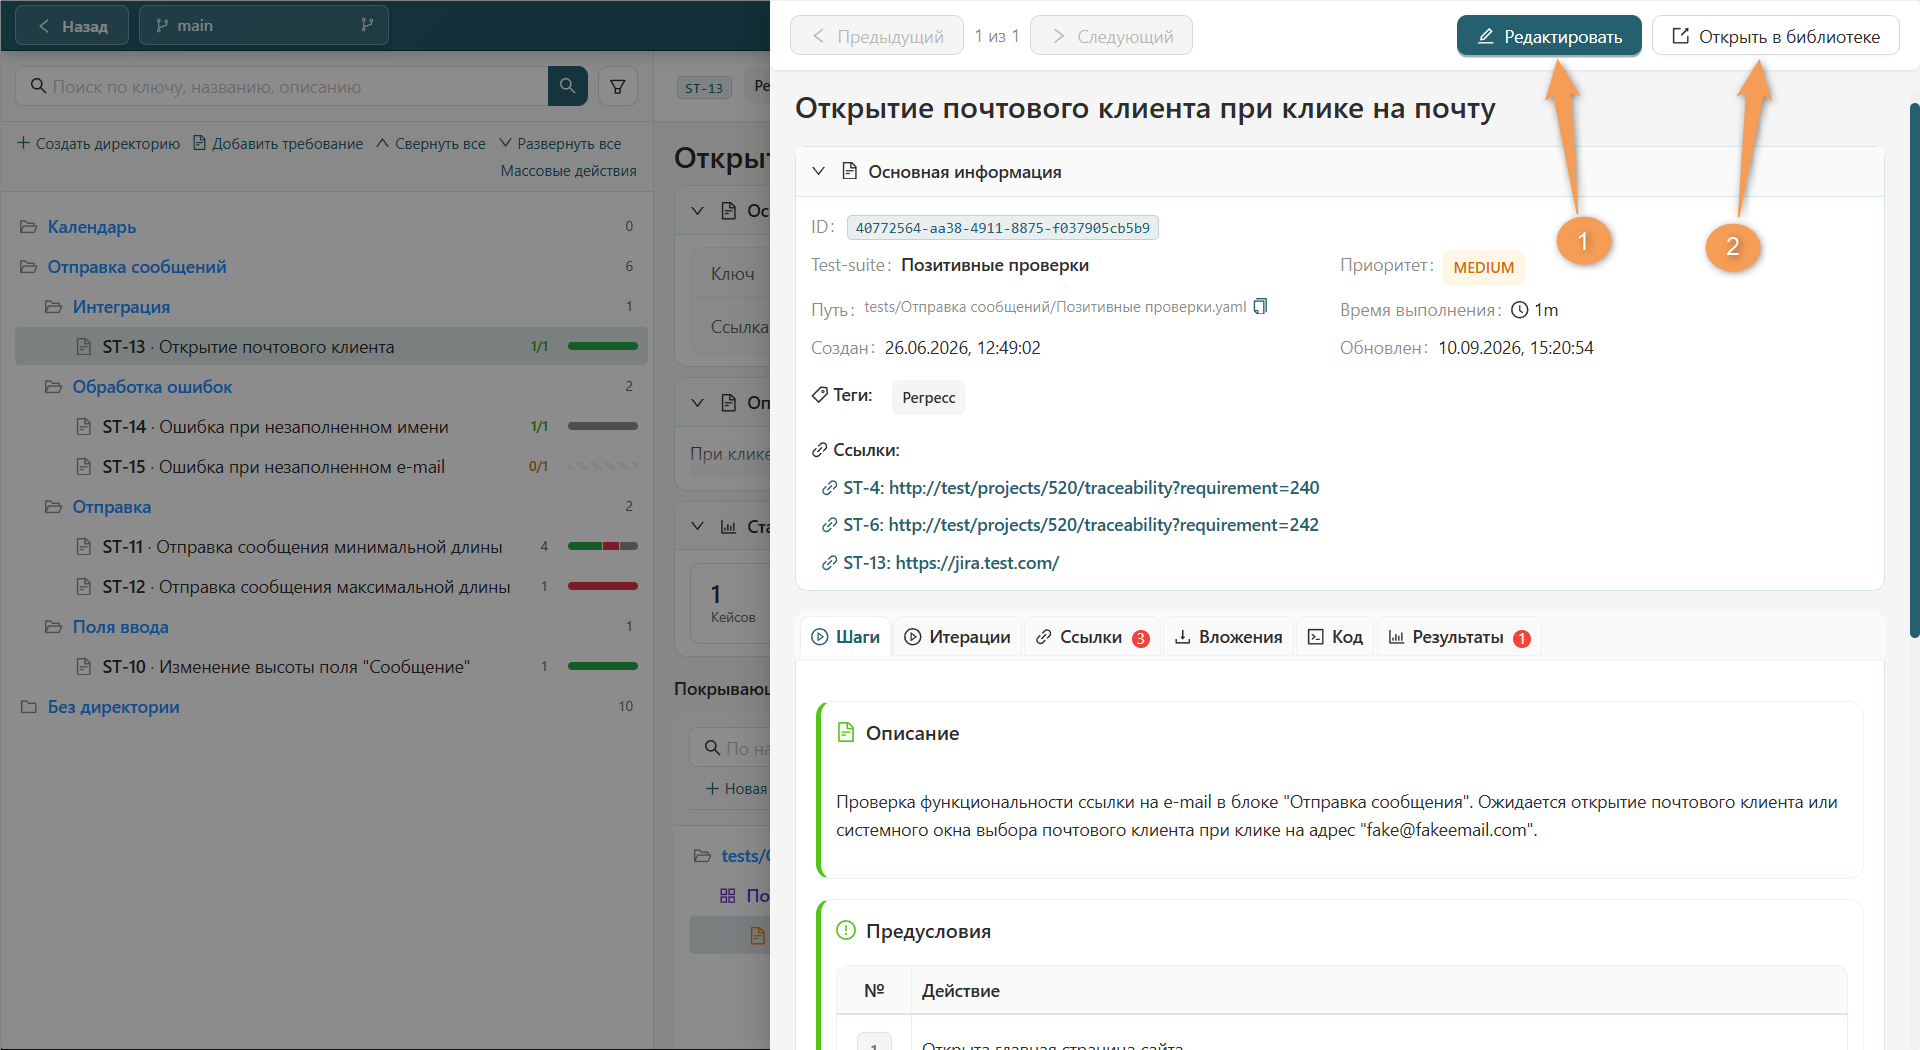Screen dimensions: 1920x1050
Task: Click the document icon by Основная информация
Action: 849,171
